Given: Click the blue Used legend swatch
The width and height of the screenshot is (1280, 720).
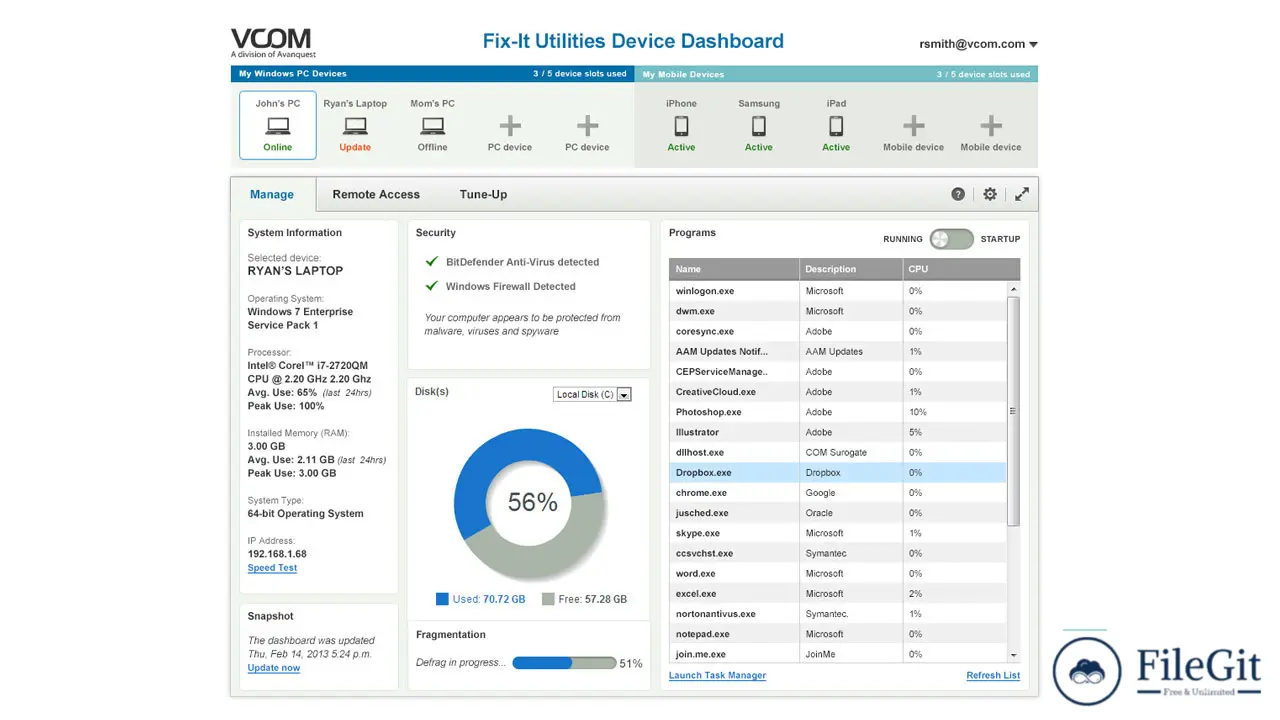Looking at the screenshot, I should point(442,599).
